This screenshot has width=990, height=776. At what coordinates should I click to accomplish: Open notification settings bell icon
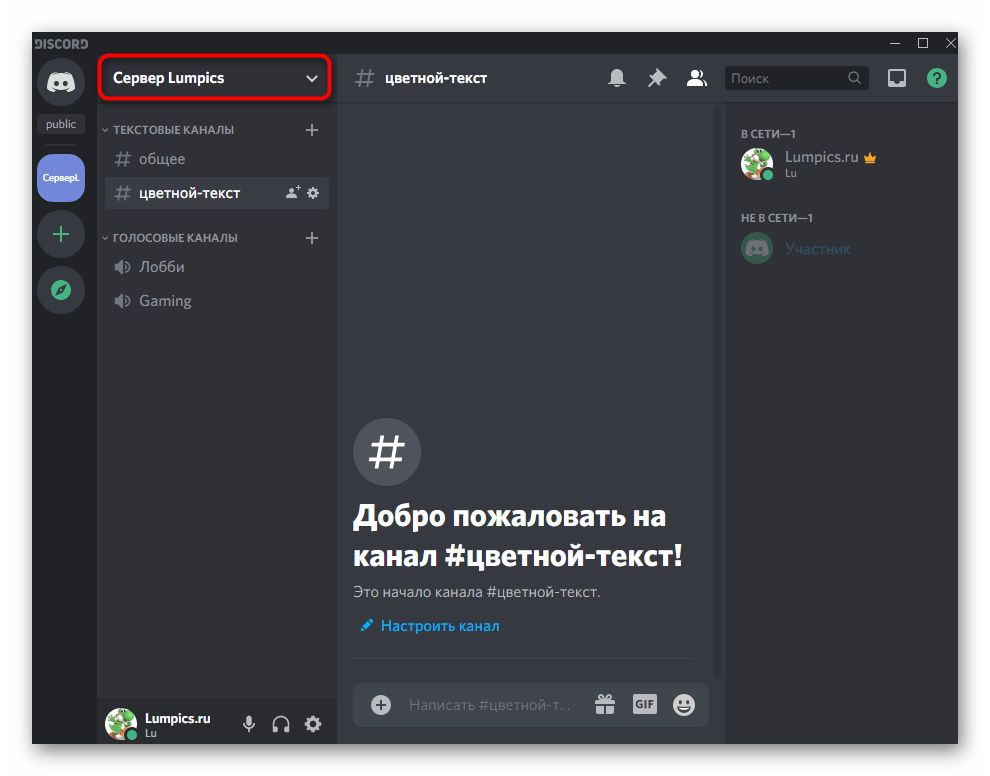[617, 78]
